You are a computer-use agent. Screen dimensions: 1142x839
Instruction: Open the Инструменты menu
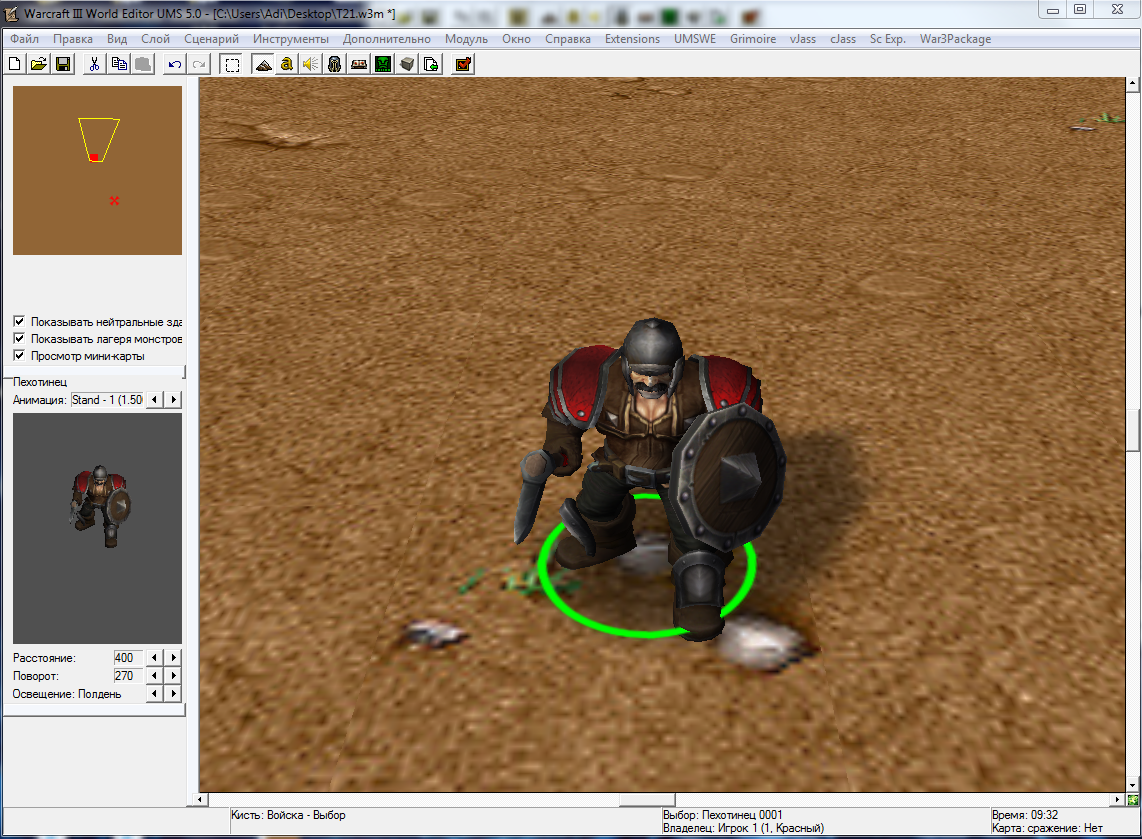pos(291,39)
